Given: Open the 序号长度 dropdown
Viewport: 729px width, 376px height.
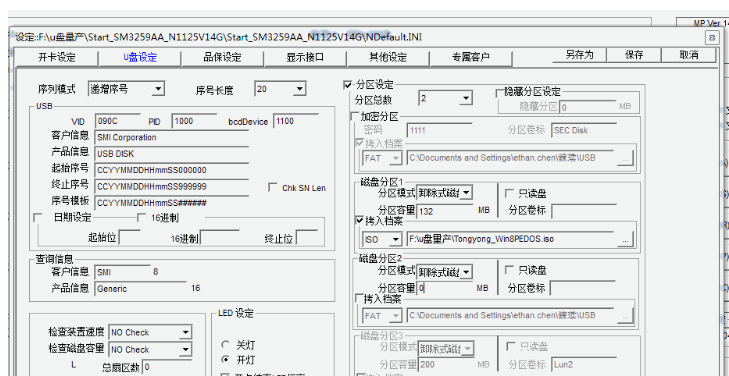Looking at the screenshot, I should [300, 89].
